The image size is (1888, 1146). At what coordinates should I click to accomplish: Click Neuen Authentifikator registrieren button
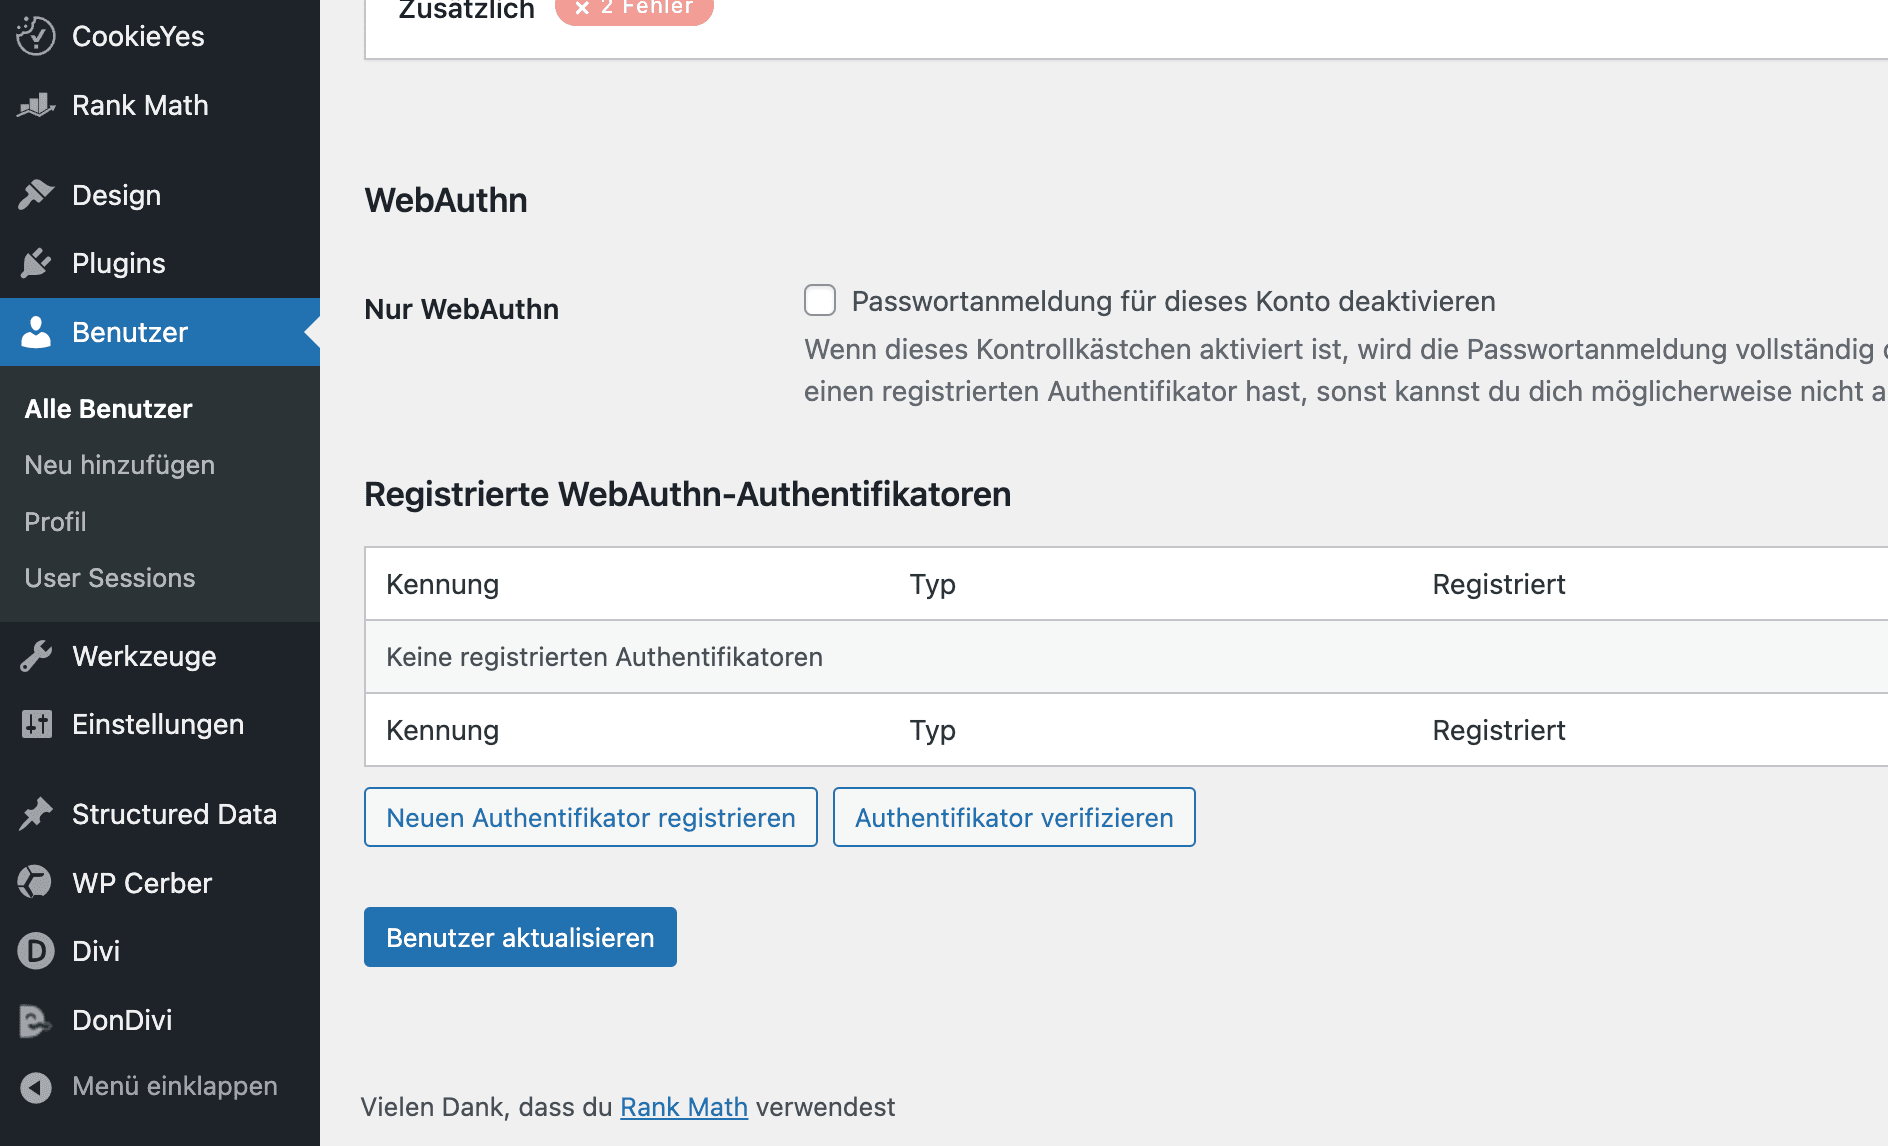coord(591,817)
